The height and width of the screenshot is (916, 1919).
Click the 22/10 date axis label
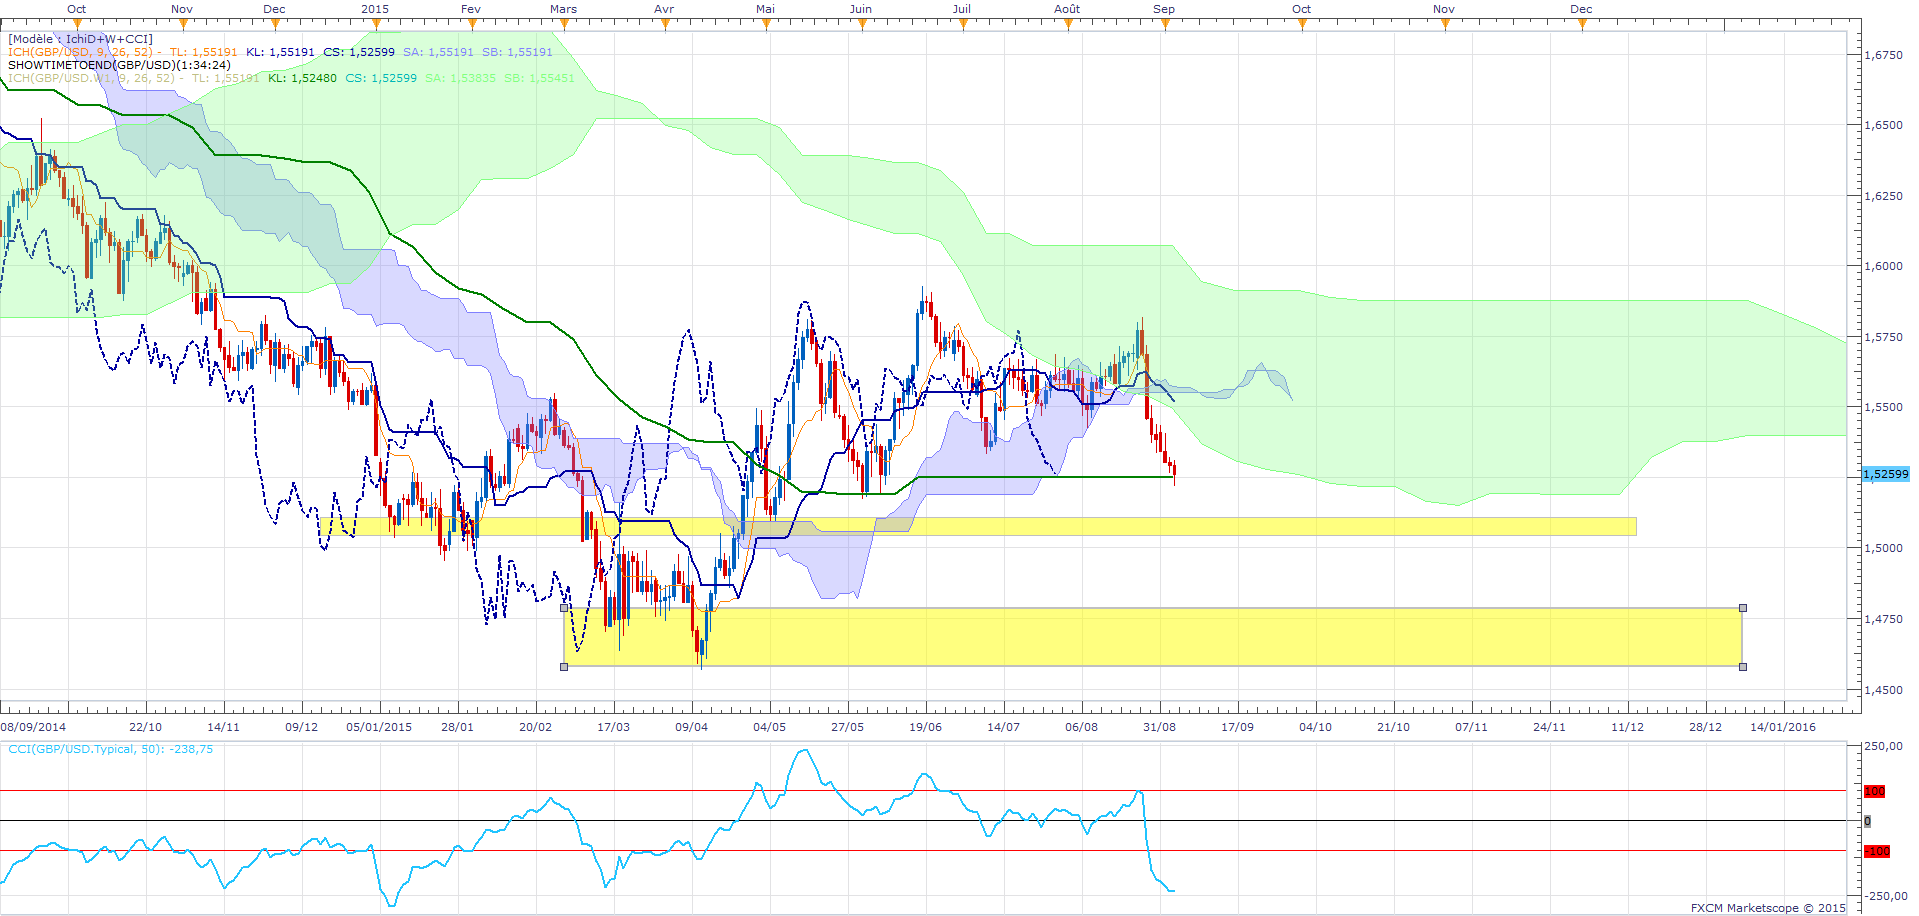146,727
